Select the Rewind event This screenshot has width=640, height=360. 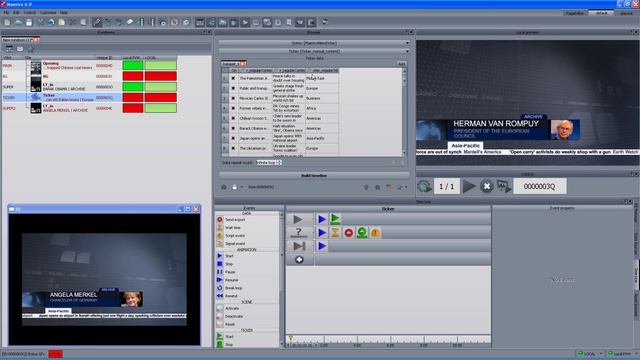coord(249,296)
